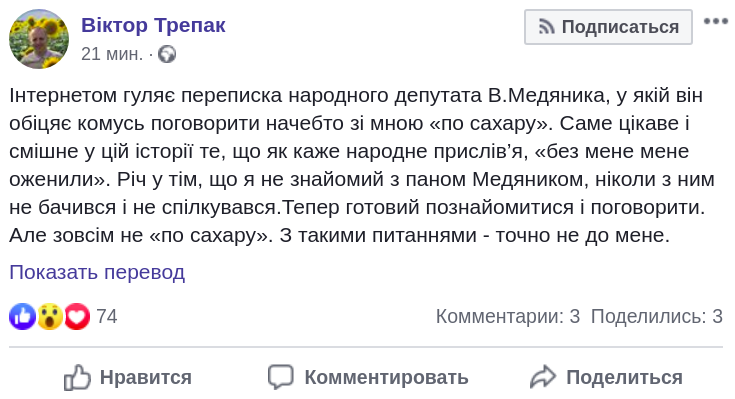Open the three-dot post options menu

[716, 21]
